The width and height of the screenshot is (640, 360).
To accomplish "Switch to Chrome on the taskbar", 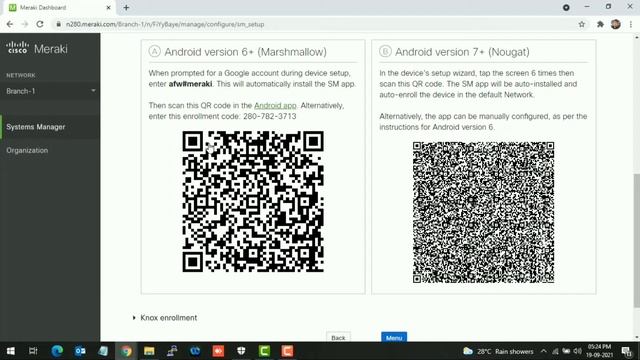I will [126, 351].
